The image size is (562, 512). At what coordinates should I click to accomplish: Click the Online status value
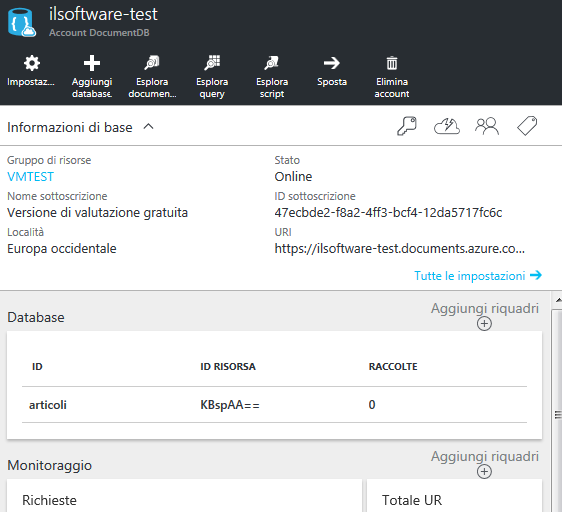coord(293,177)
